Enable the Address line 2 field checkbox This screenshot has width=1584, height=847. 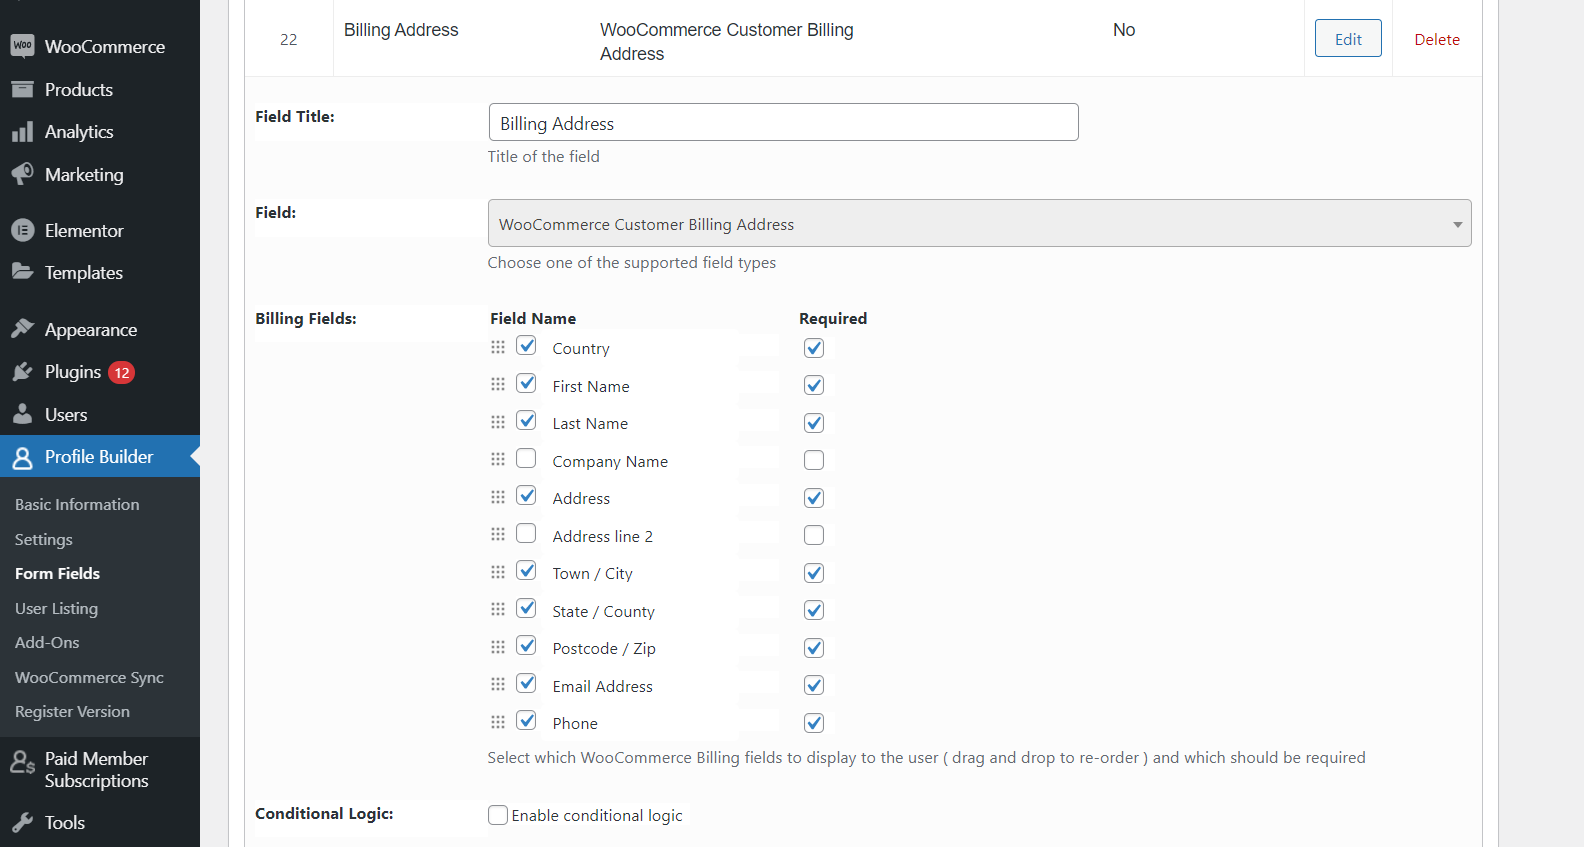click(x=526, y=533)
